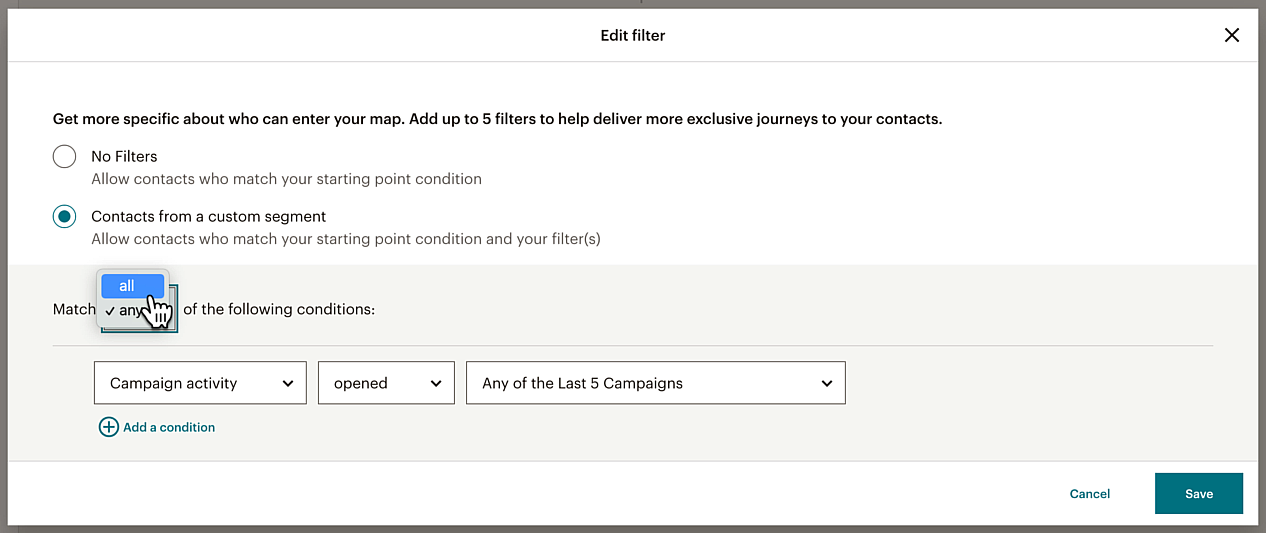
Task: Click "Contacts from a custom segment" label text
Action: (x=208, y=216)
